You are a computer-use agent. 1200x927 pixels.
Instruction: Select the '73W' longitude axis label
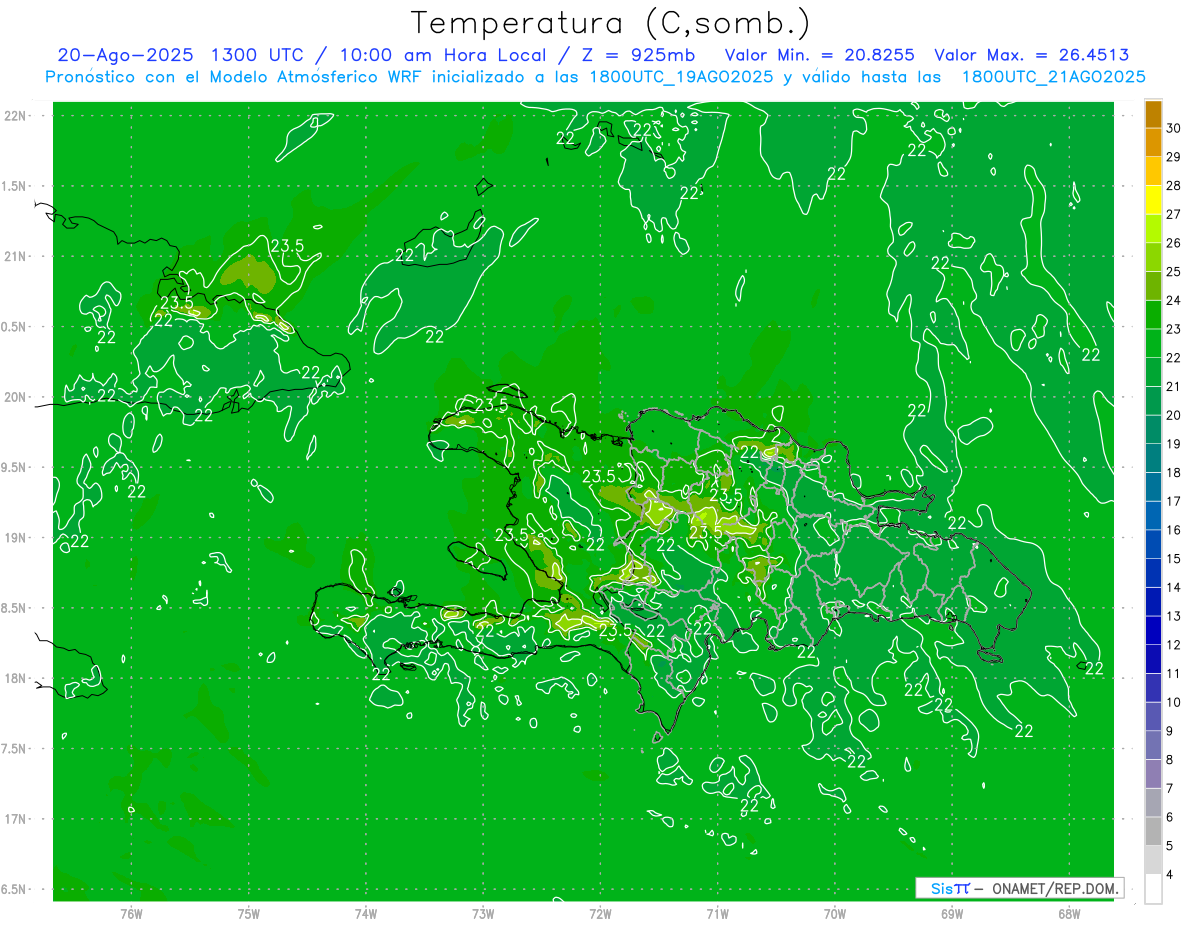pos(483,913)
